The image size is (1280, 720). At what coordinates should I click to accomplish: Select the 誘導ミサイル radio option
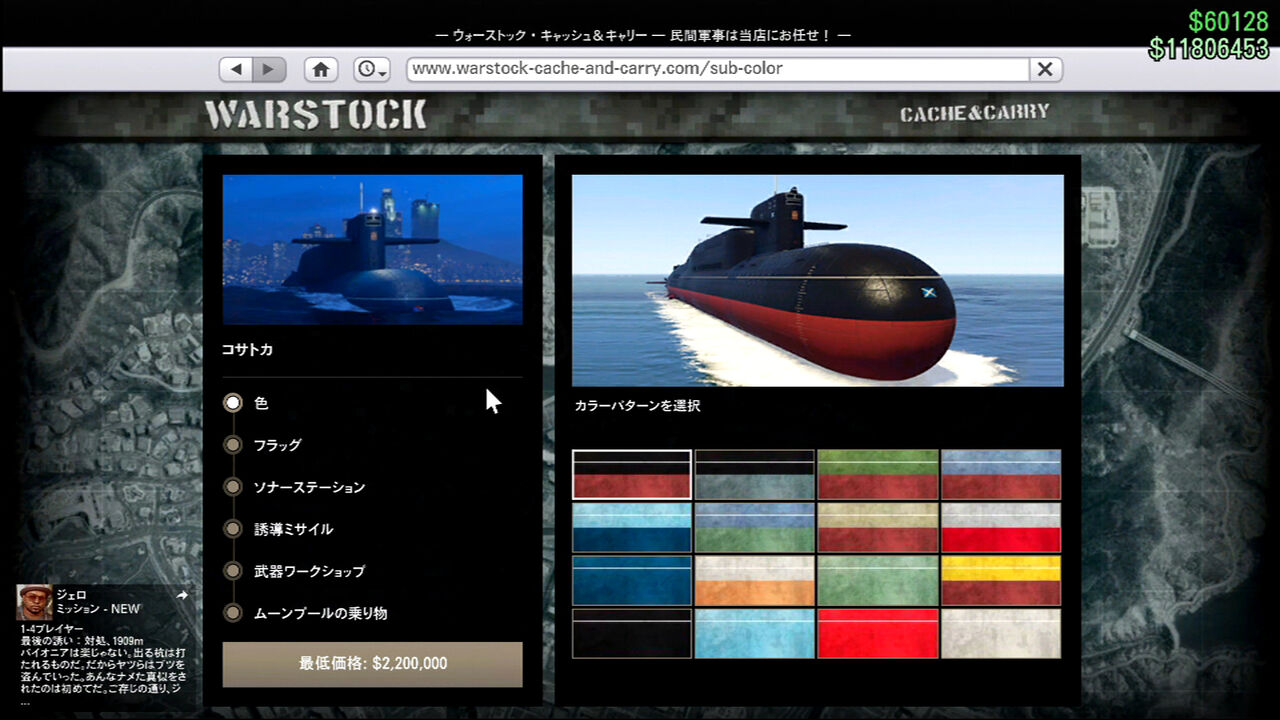(x=233, y=529)
